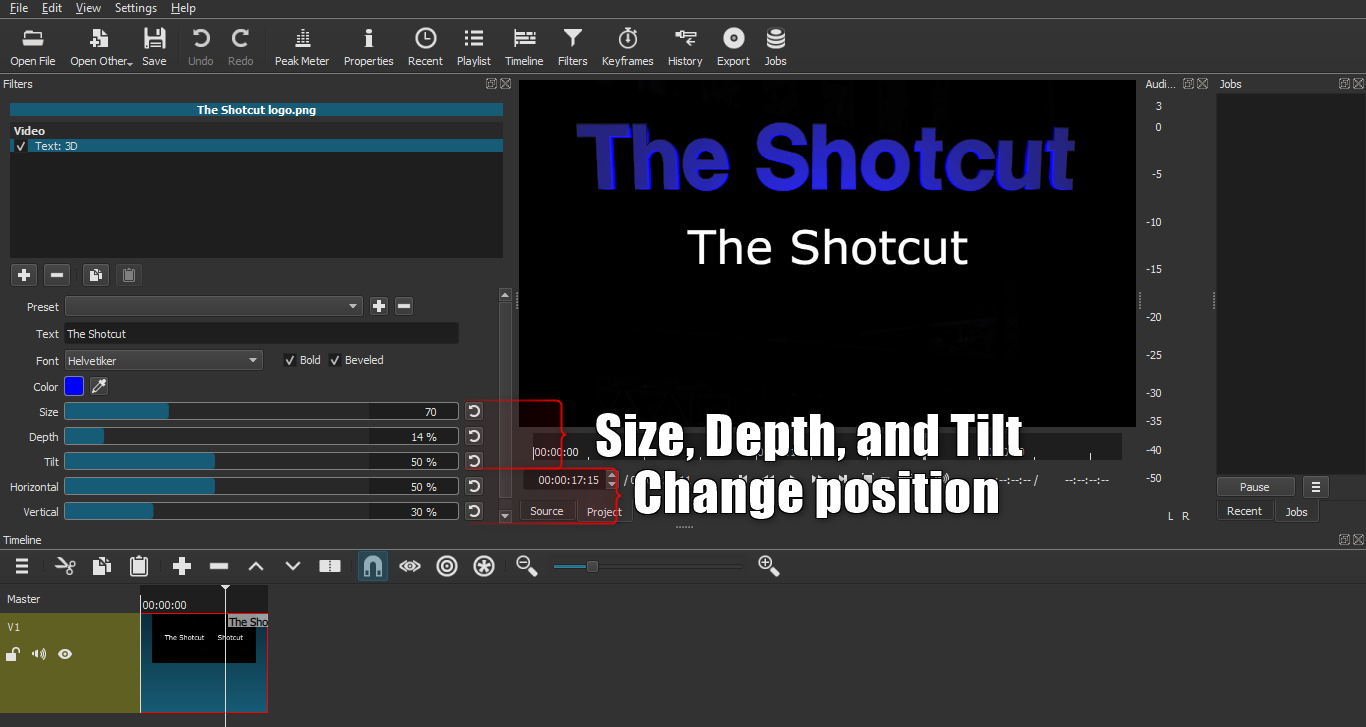Cut the selected clip on timeline
This screenshot has height=727, width=1366.
(x=65, y=566)
